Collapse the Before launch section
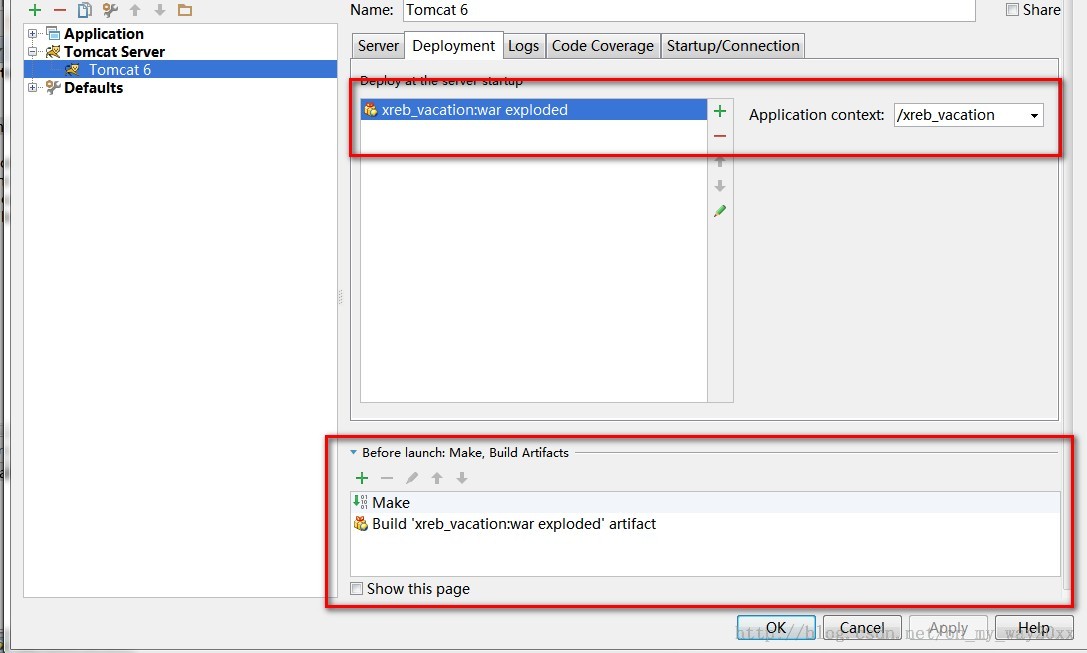1087x653 pixels. (x=354, y=452)
